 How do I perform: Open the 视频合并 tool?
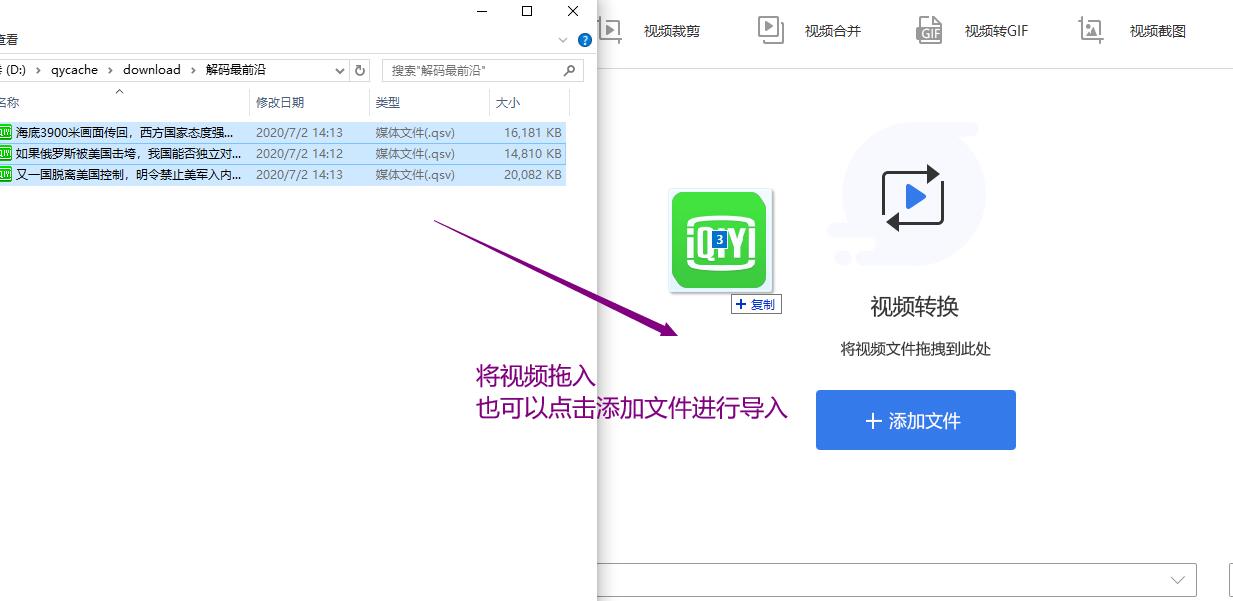[810, 30]
